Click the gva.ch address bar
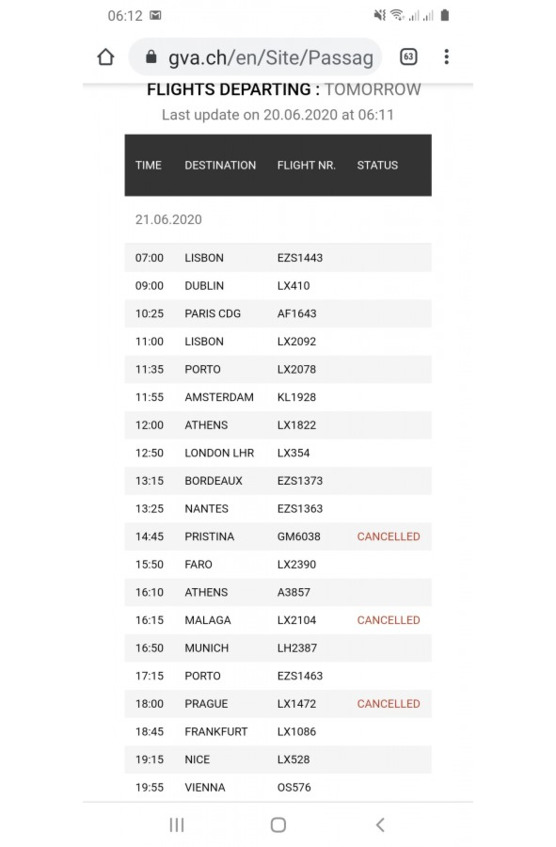 point(256,57)
